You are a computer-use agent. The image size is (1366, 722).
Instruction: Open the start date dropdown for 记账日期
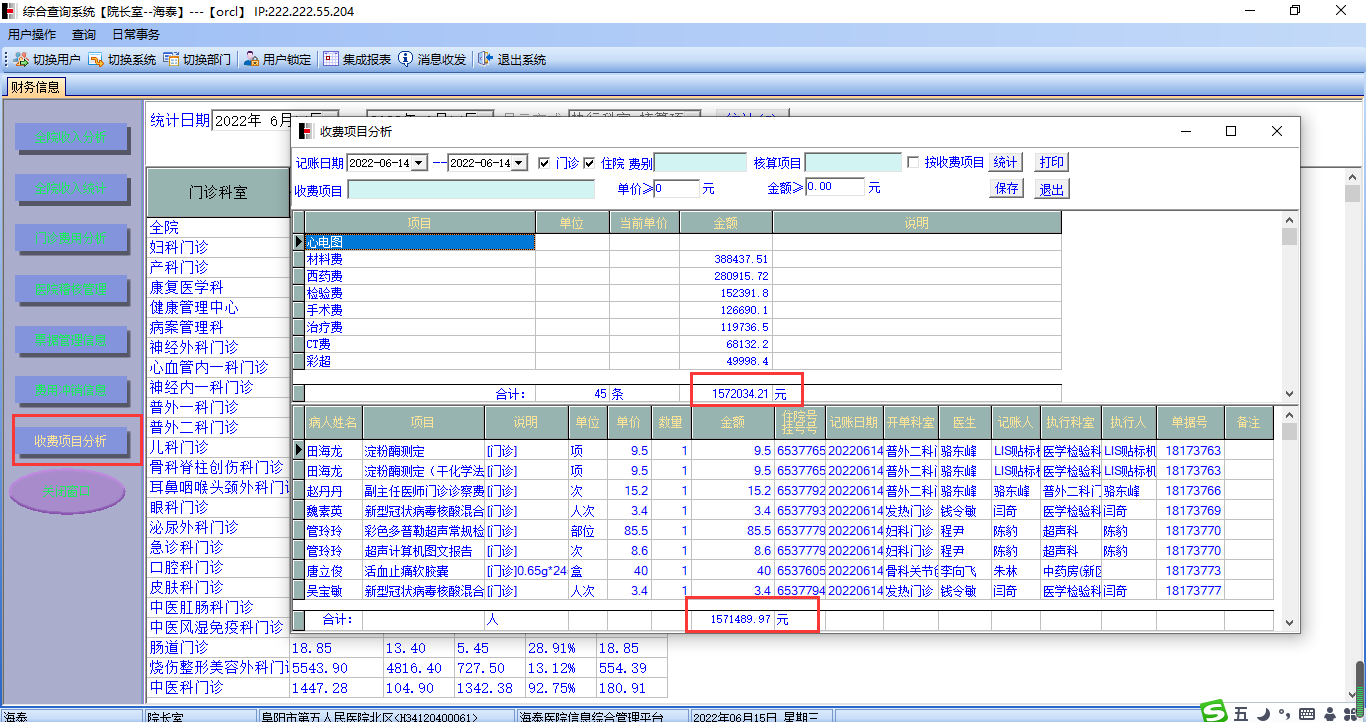coord(419,163)
